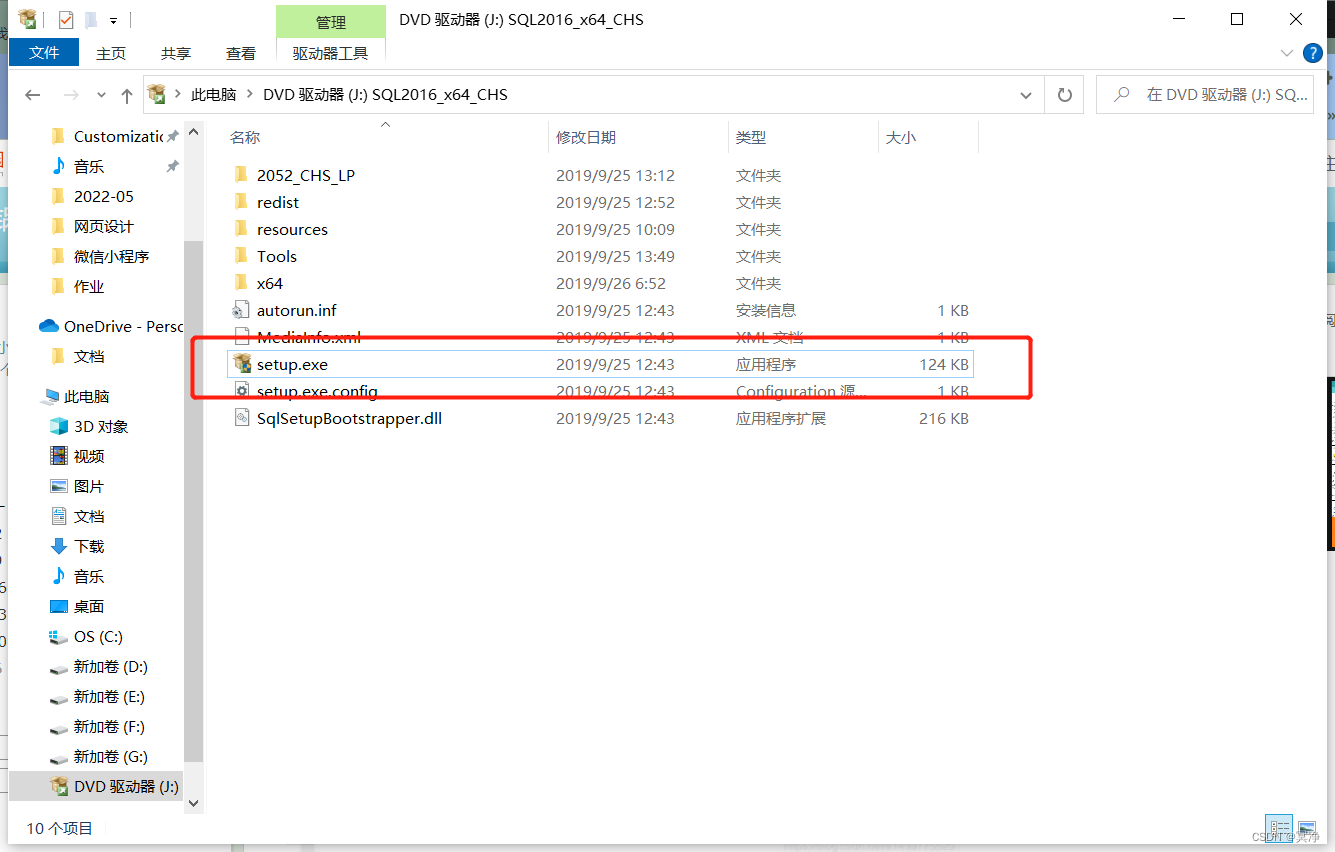
Task: Select 此电脑 in navigation pane
Action: pyautogui.click(x=86, y=396)
